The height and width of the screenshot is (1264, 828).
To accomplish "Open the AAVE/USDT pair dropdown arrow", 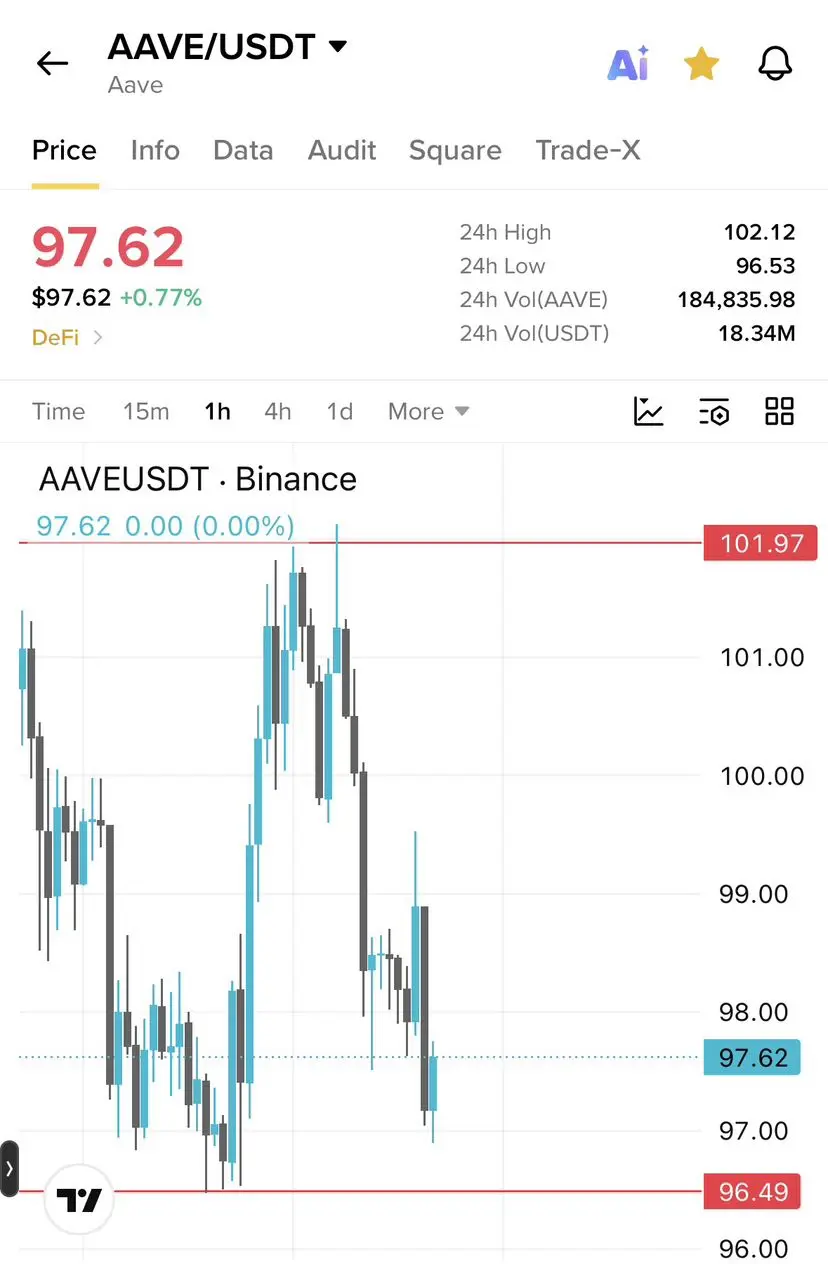I will coord(338,46).
